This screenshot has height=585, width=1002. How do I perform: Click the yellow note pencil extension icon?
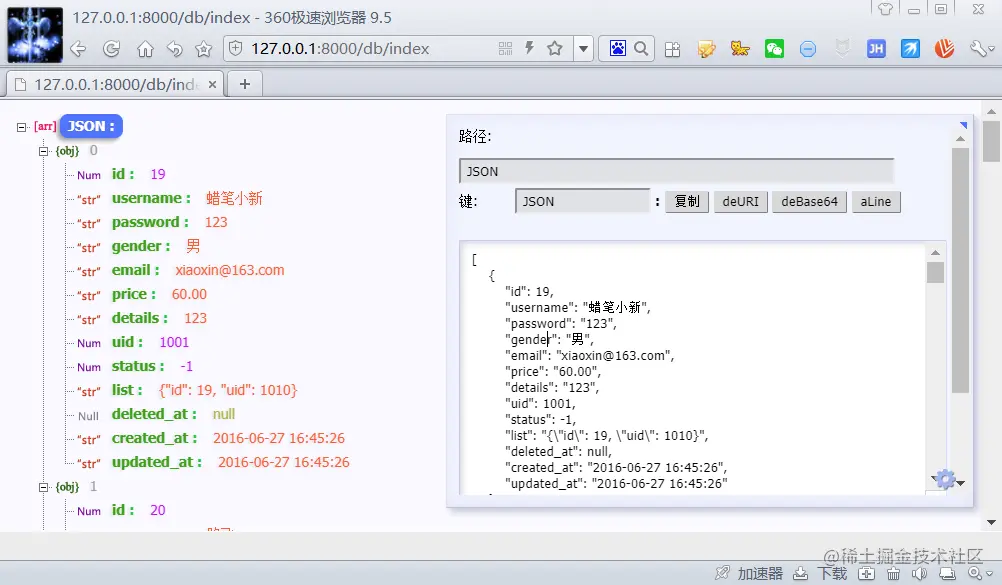point(706,49)
